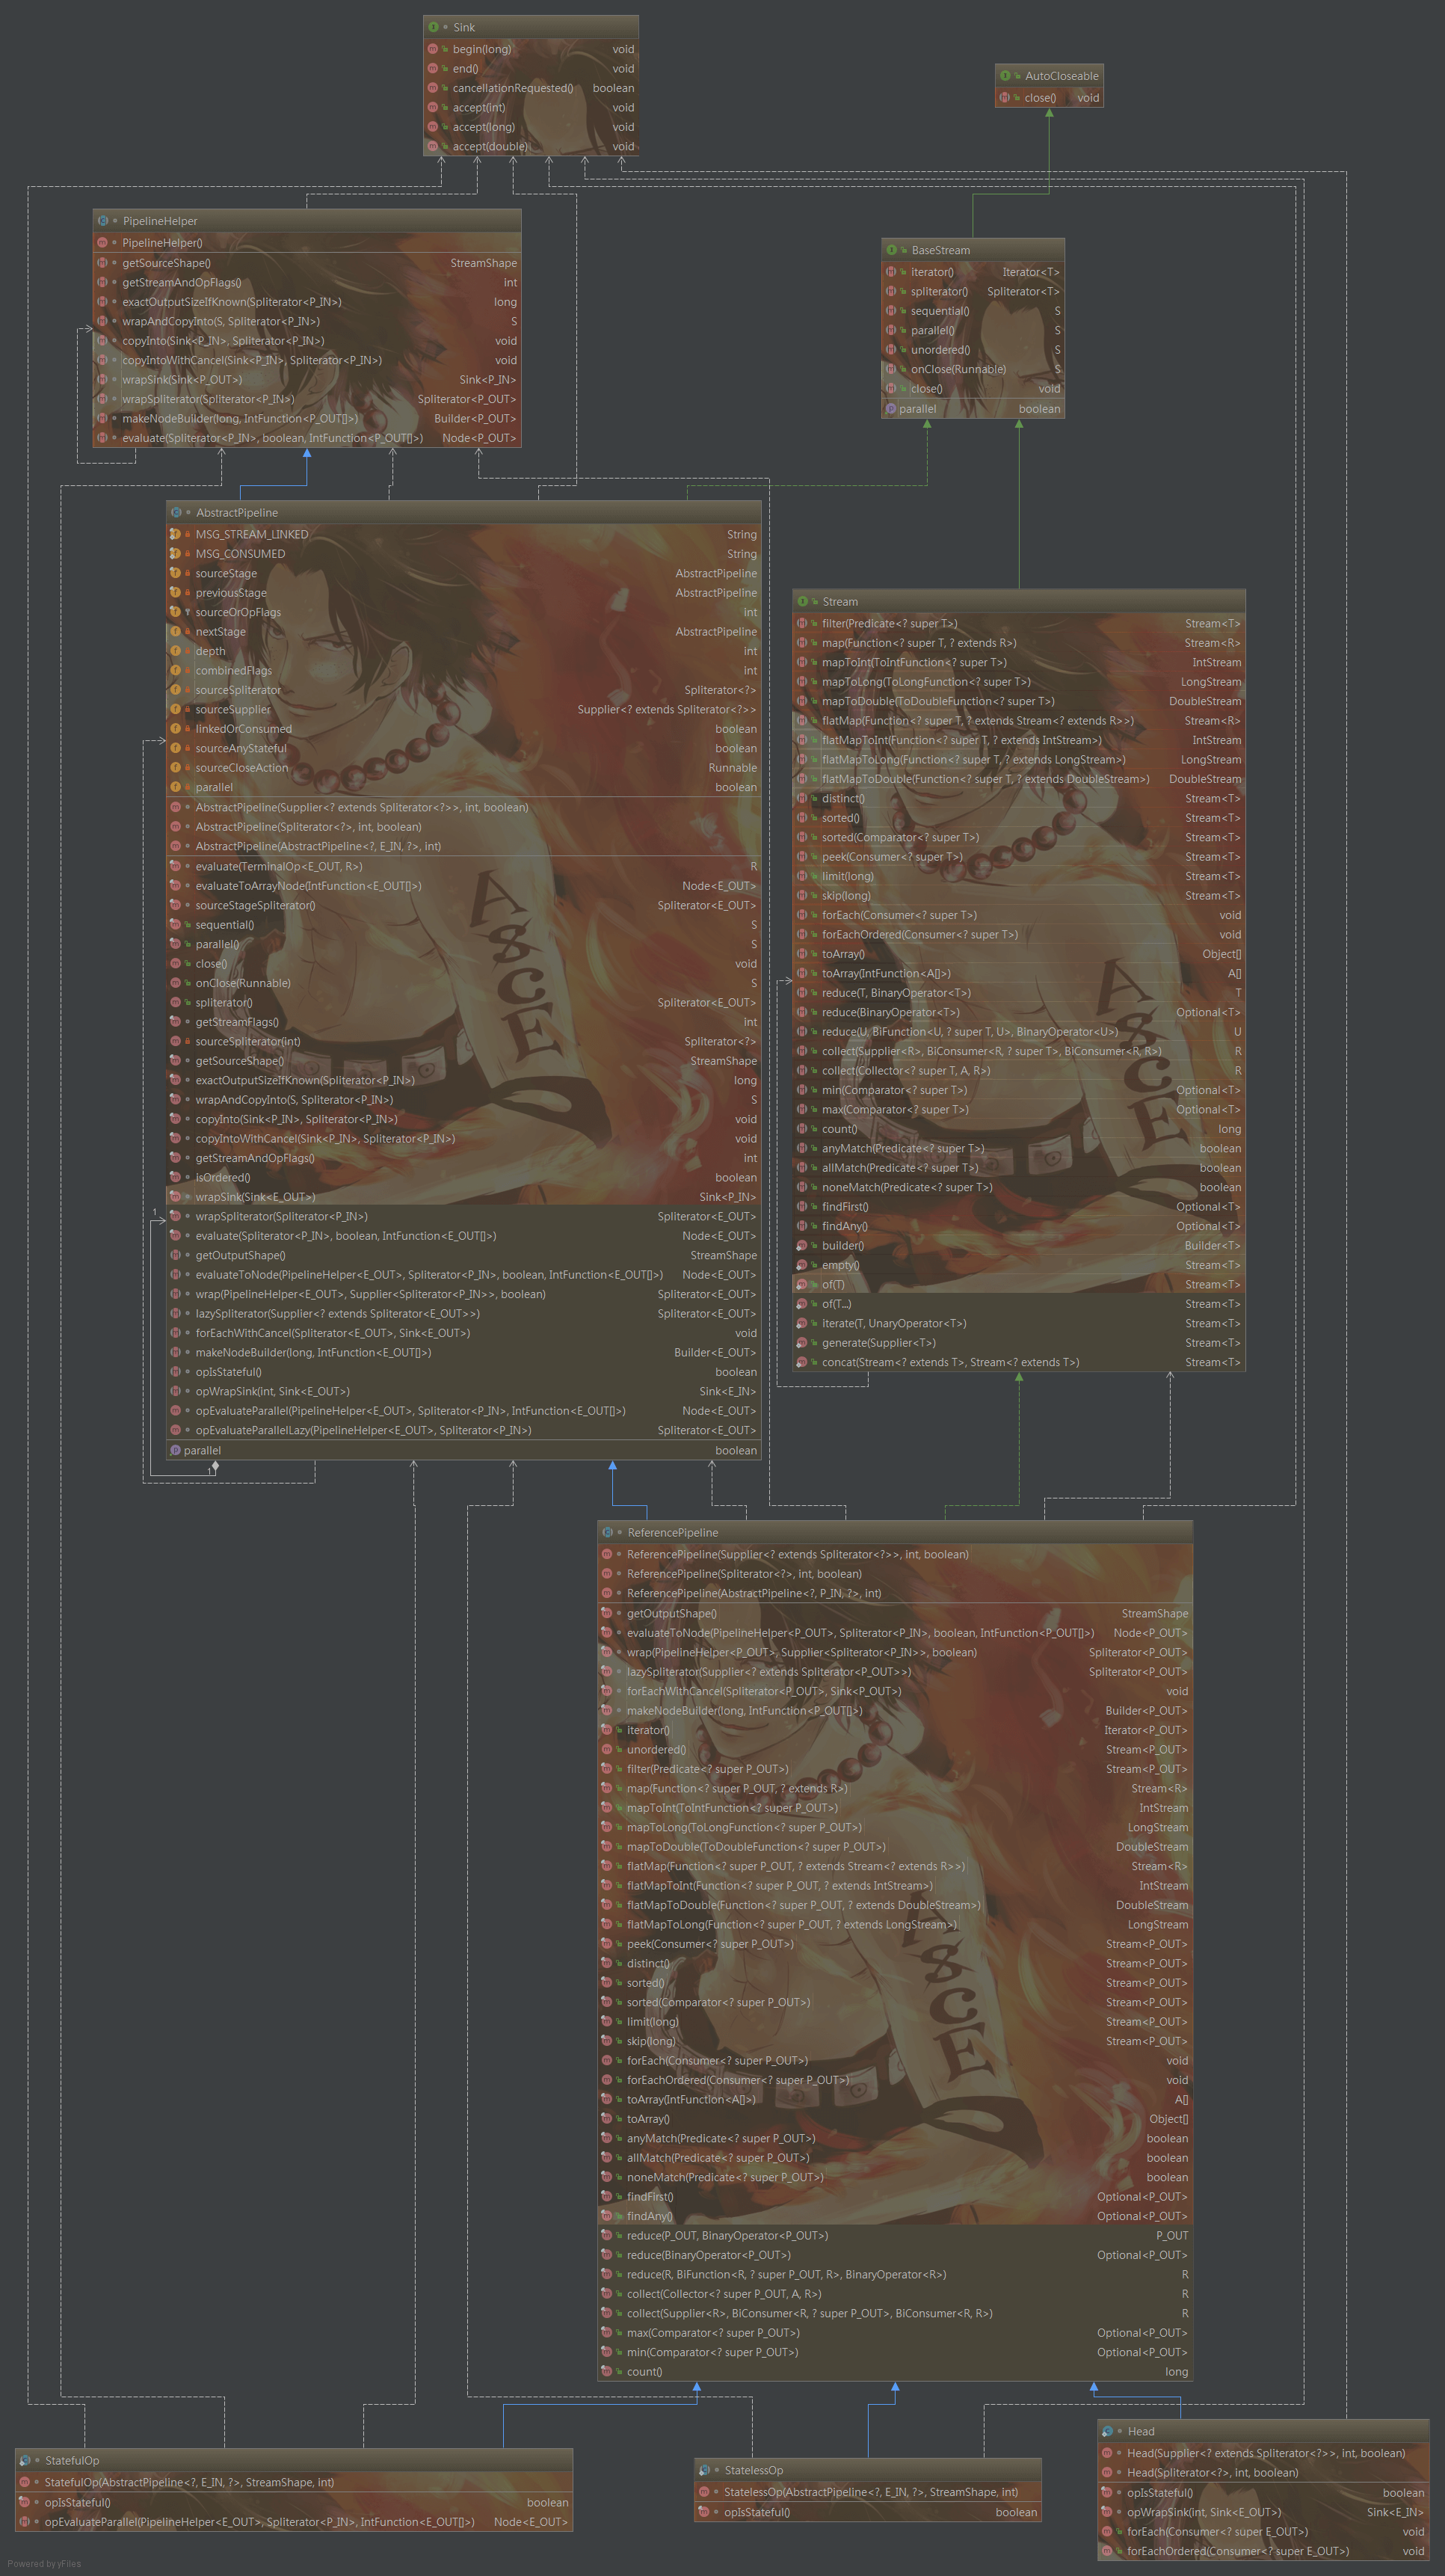Click forEachWithCancel row in ReferencePipeline

(x=895, y=1692)
